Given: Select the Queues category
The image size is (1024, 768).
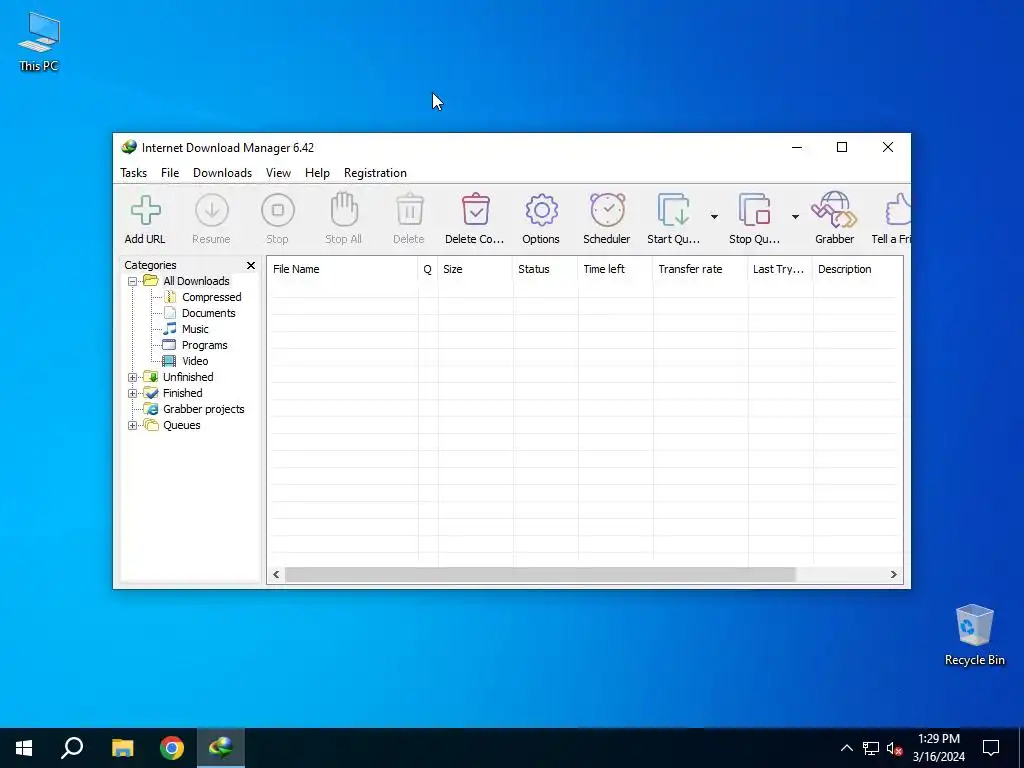Looking at the screenshot, I should point(182,425).
